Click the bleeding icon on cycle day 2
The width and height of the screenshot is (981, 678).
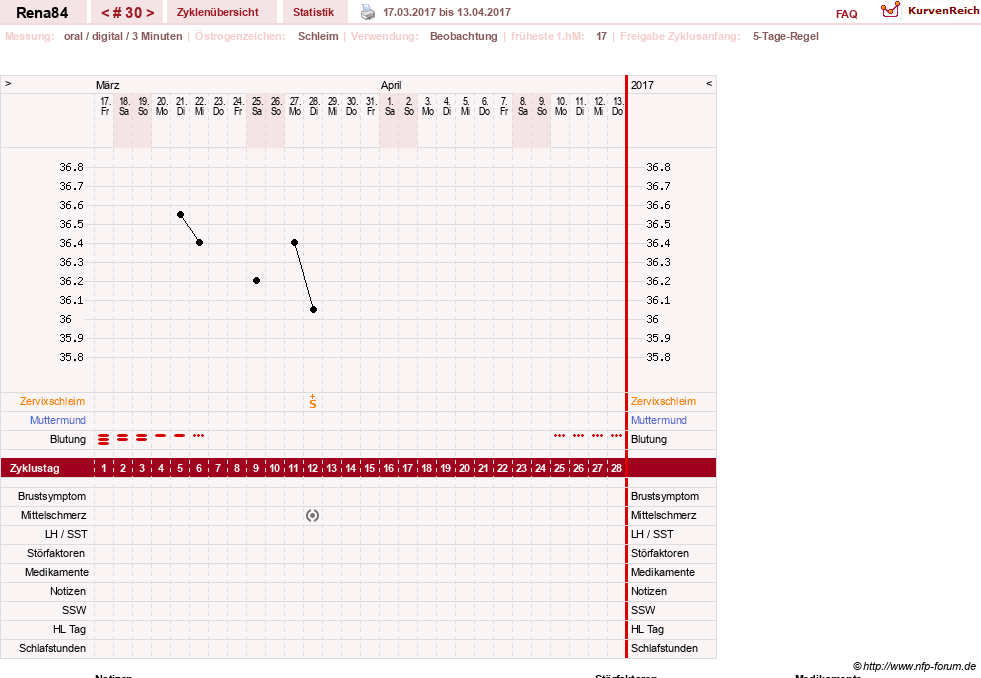point(123,437)
